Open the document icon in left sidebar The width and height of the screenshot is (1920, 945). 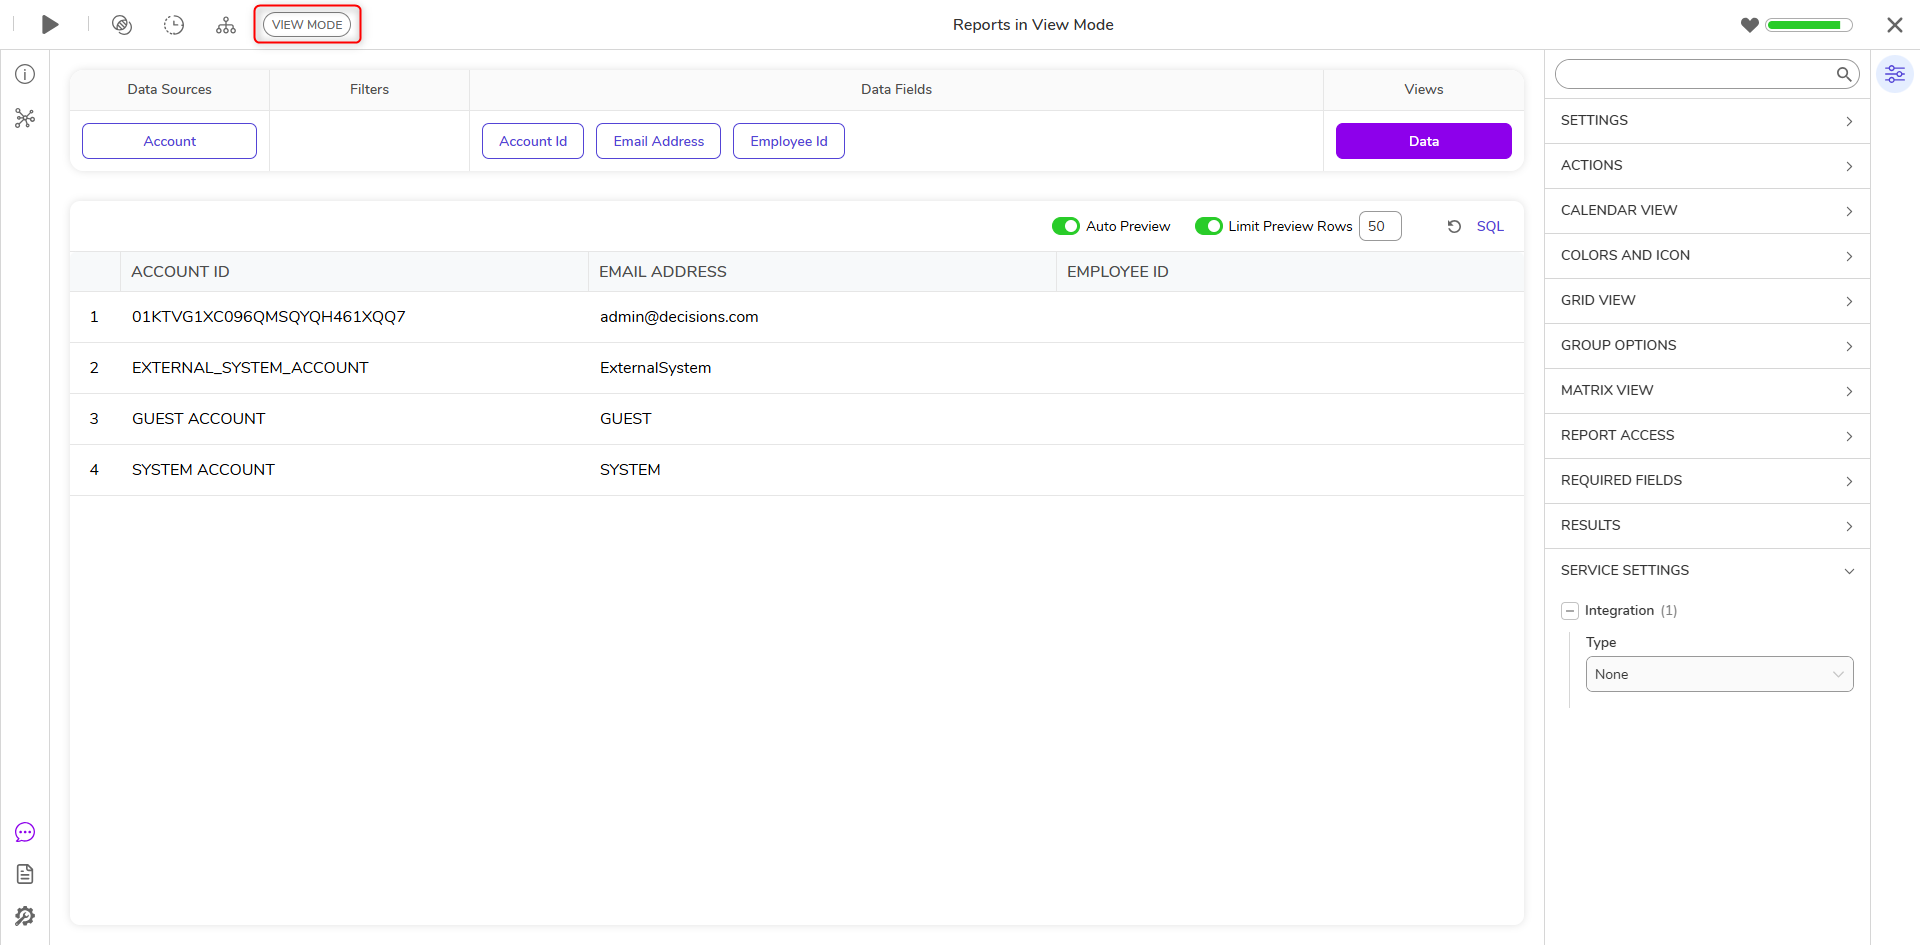pos(25,874)
